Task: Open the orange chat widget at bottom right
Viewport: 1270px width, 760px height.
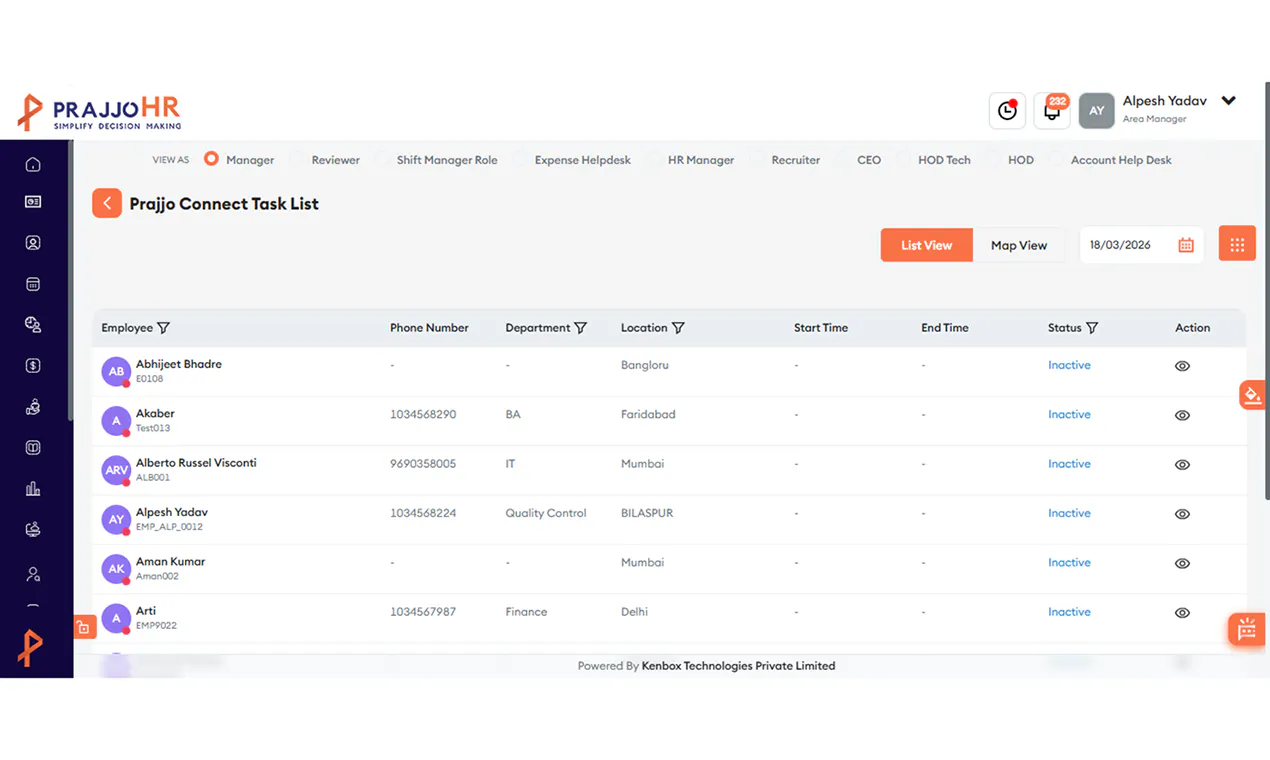Action: [x=1247, y=629]
